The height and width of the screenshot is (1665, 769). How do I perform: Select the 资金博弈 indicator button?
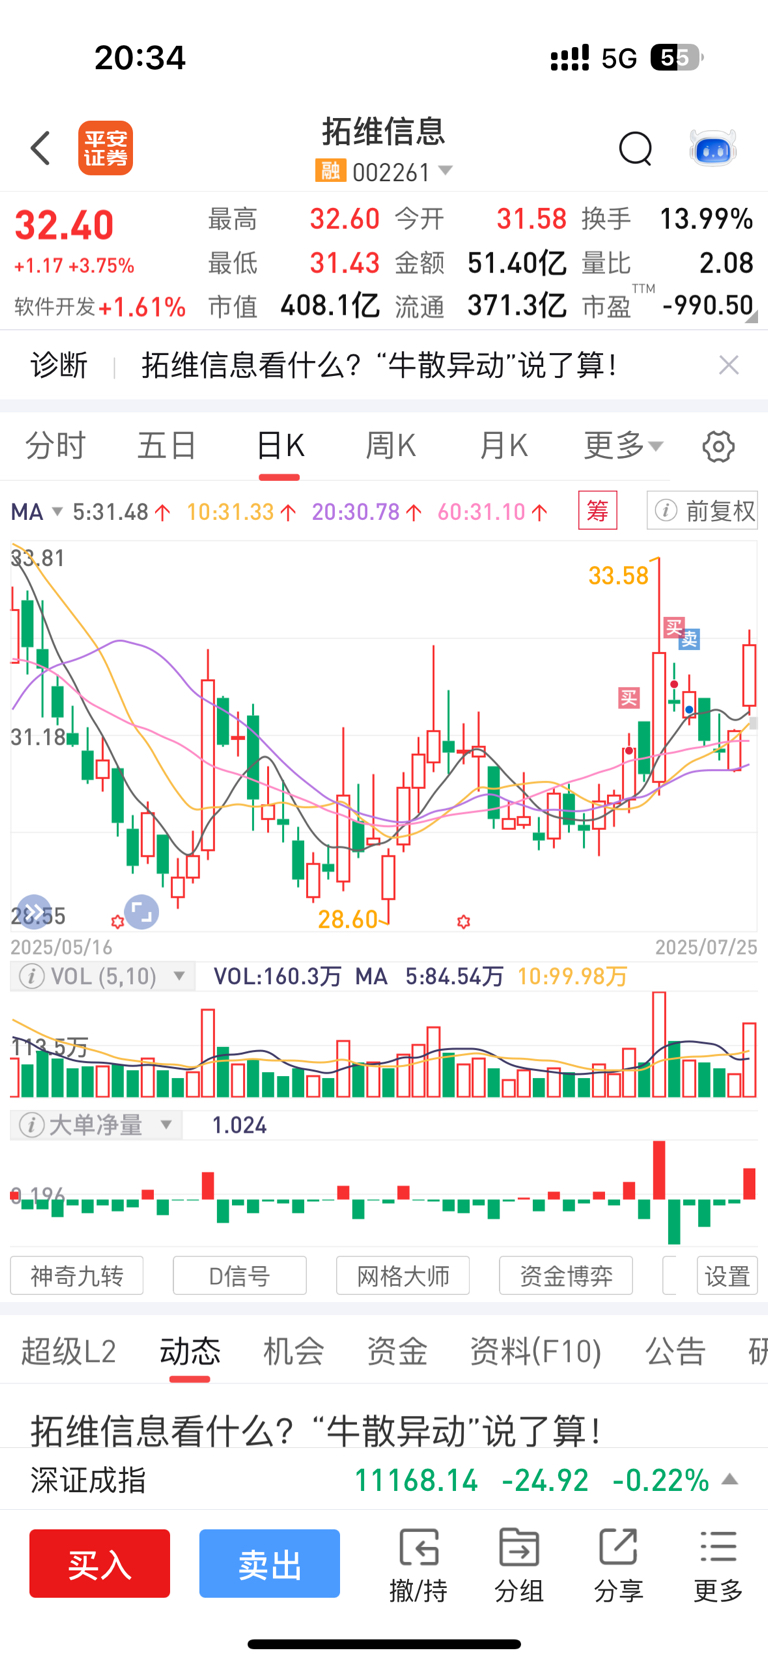[566, 1276]
